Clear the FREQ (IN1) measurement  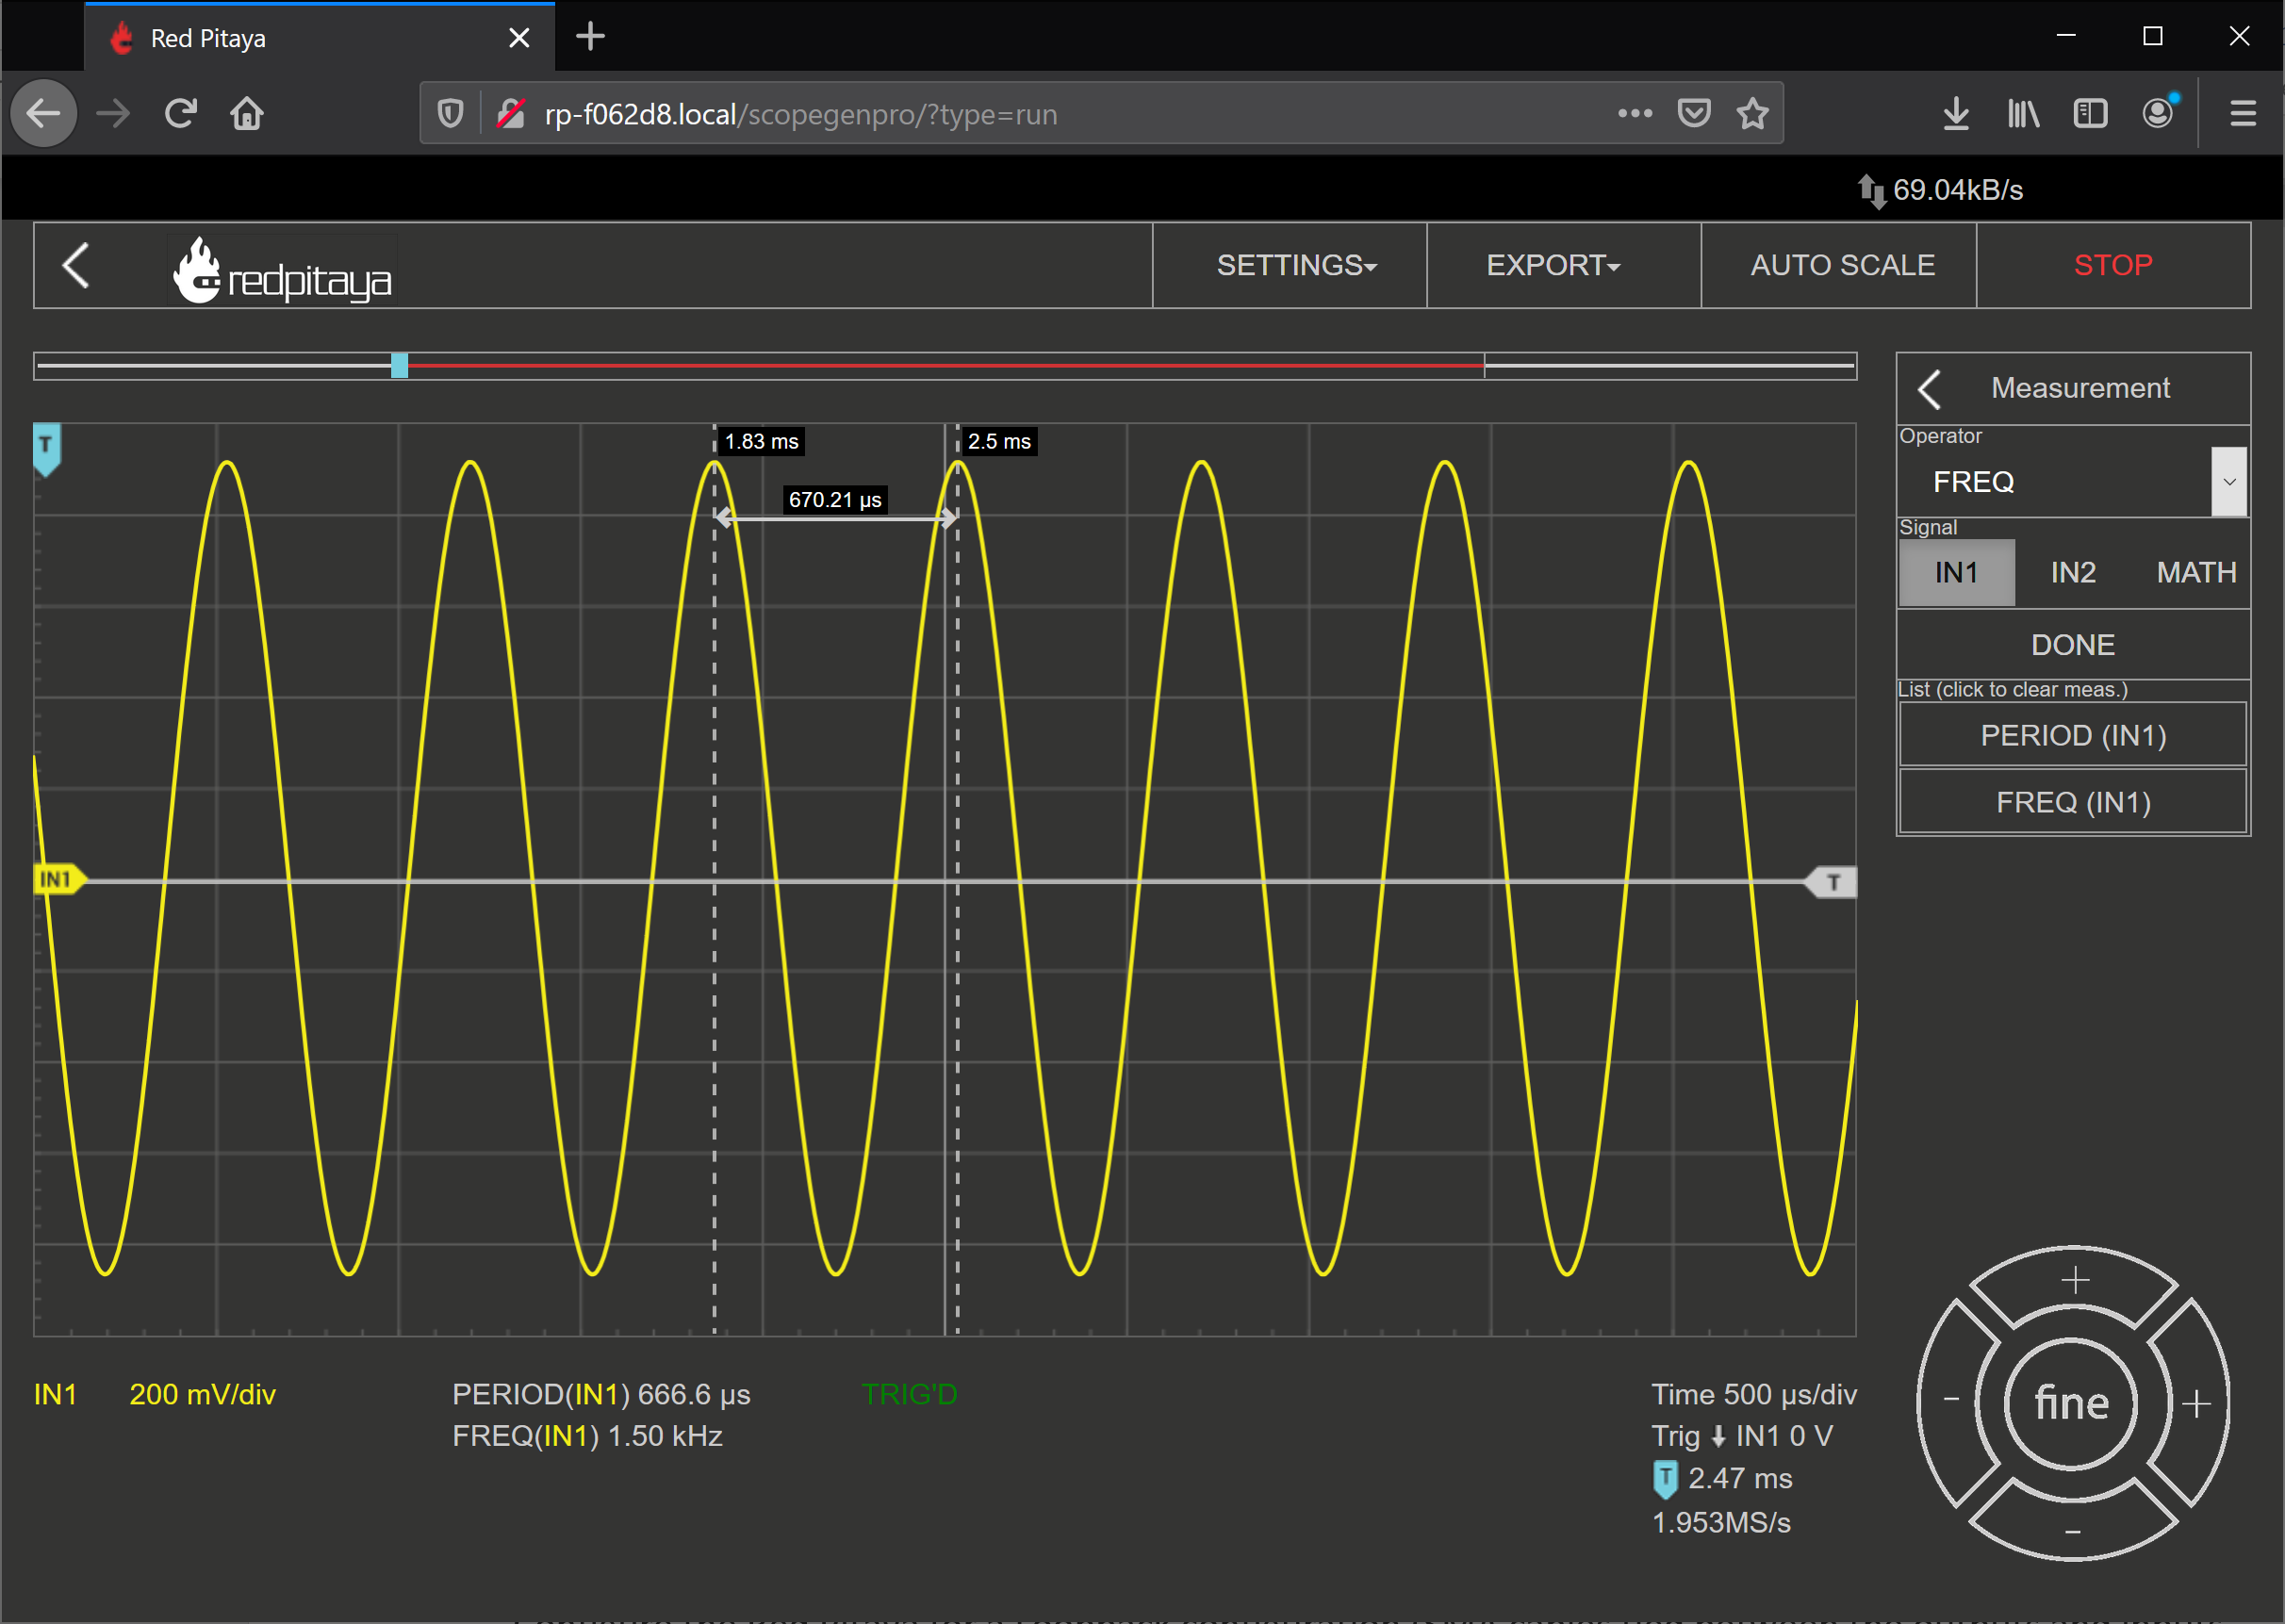[x=2073, y=802]
